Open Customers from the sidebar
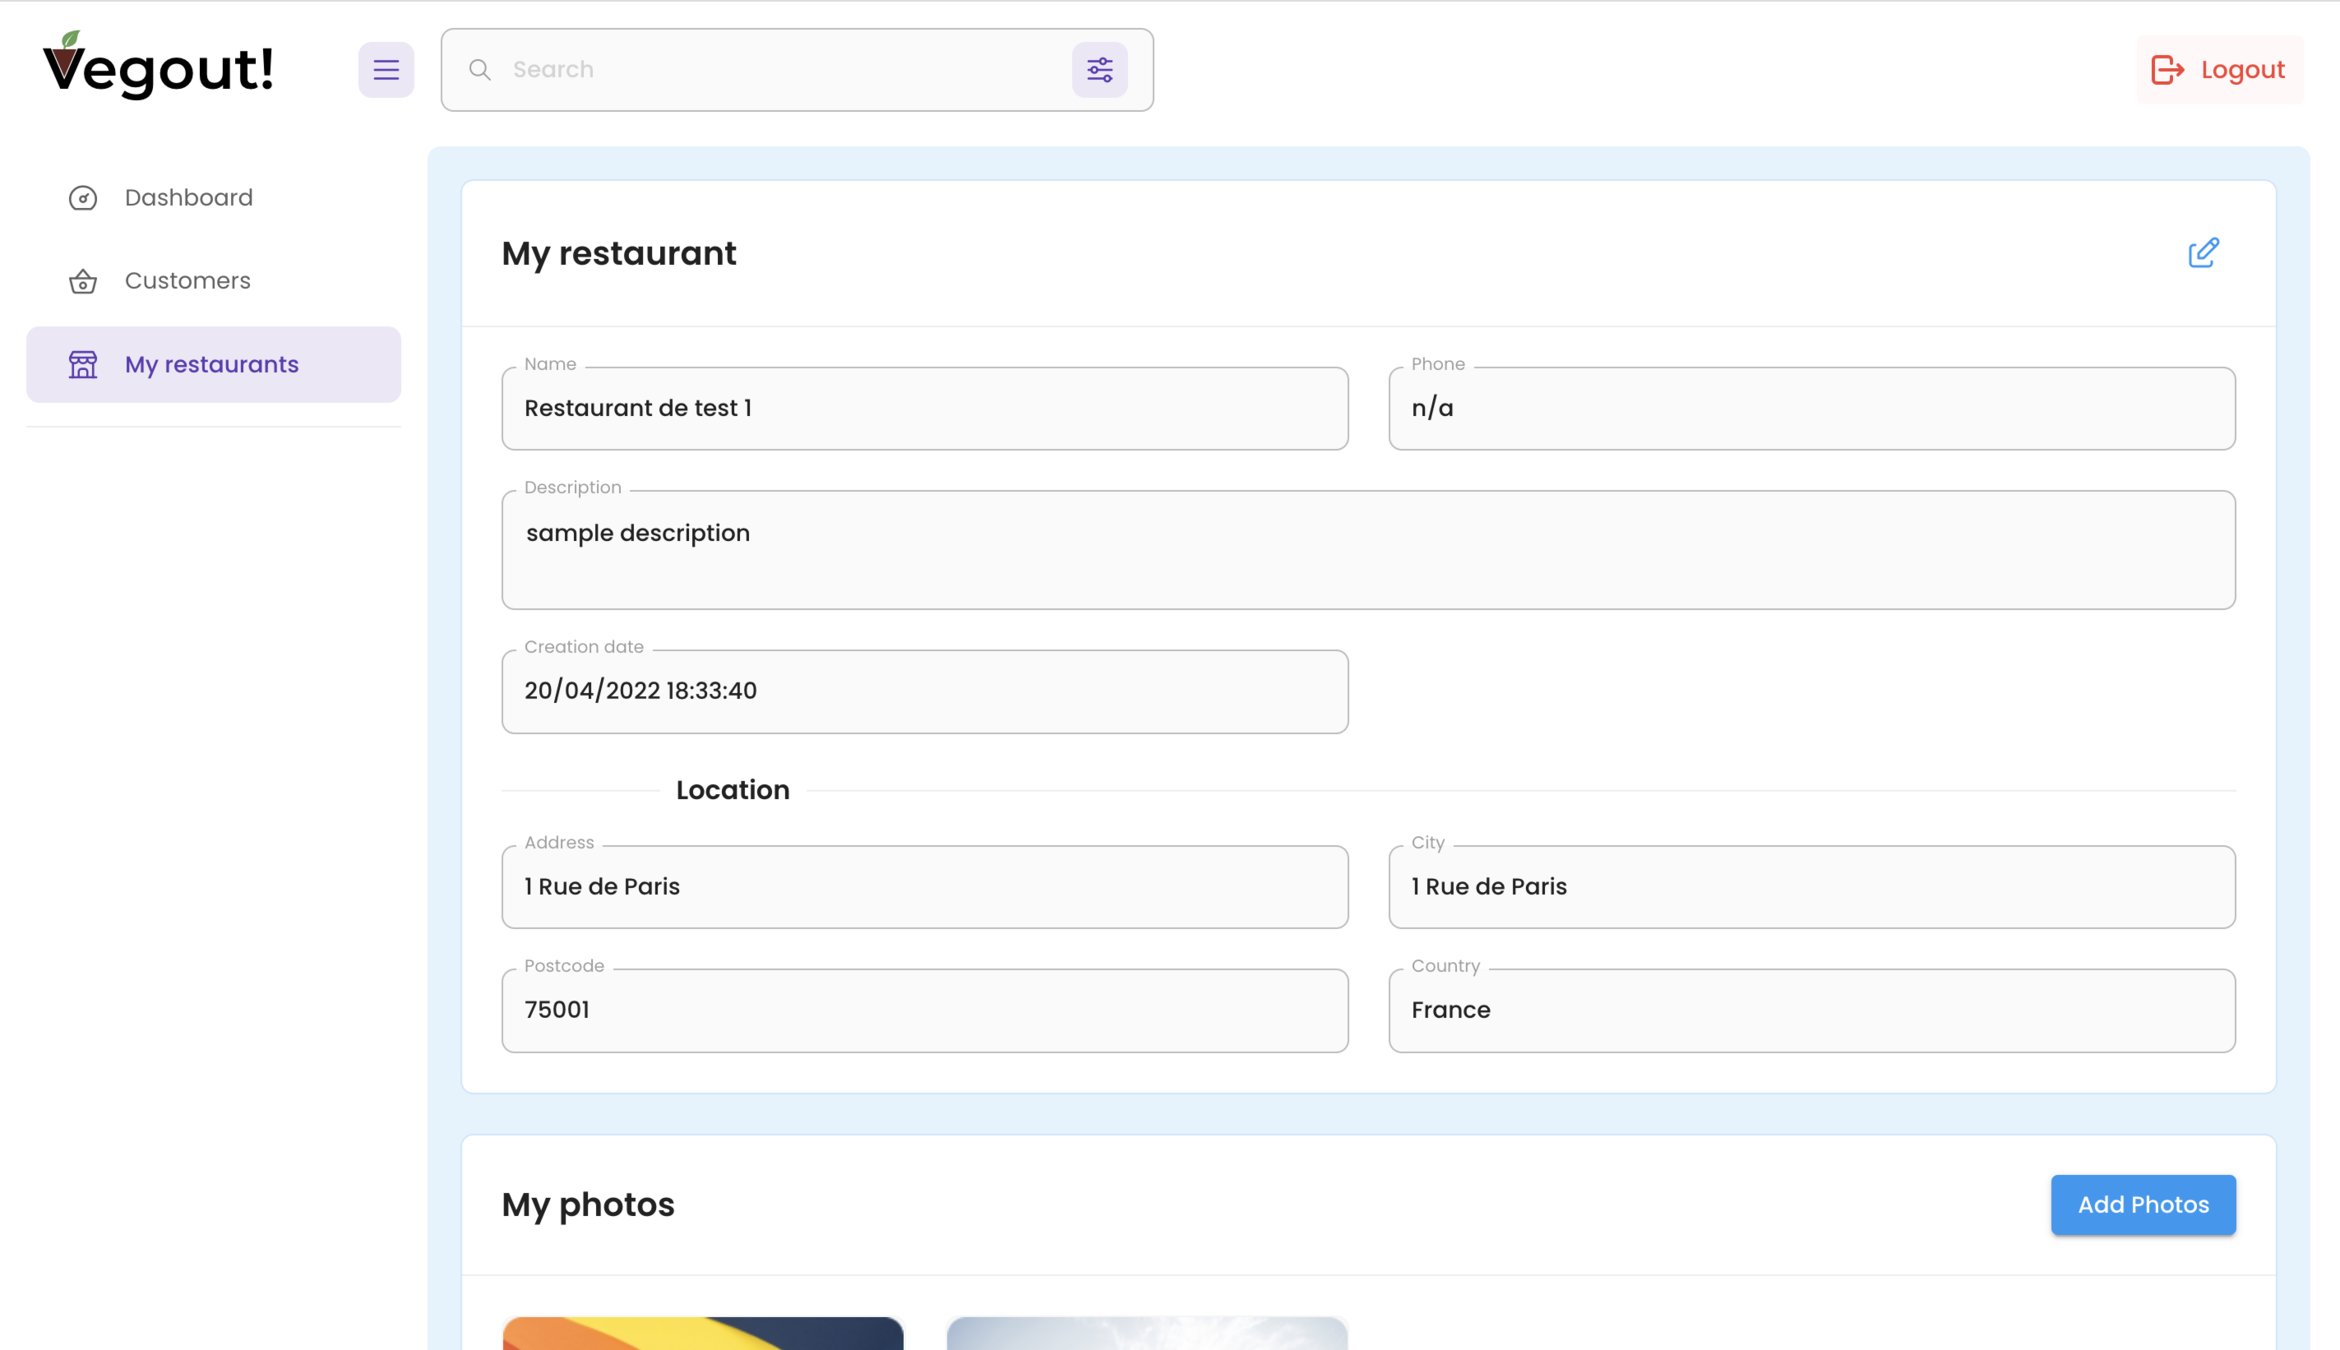This screenshot has width=2340, height=1350. [x=187, y=280]
